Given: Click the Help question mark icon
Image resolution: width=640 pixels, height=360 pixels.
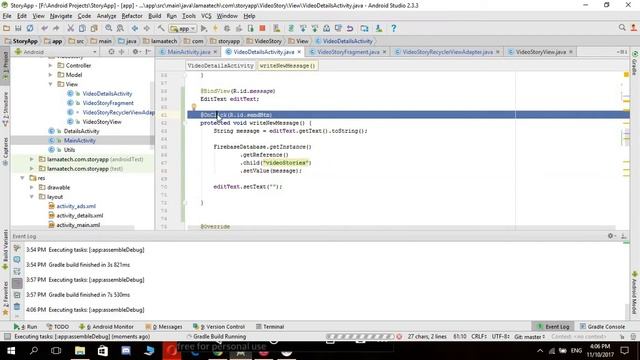Looking at the screenshot, I should click(393, 28).
